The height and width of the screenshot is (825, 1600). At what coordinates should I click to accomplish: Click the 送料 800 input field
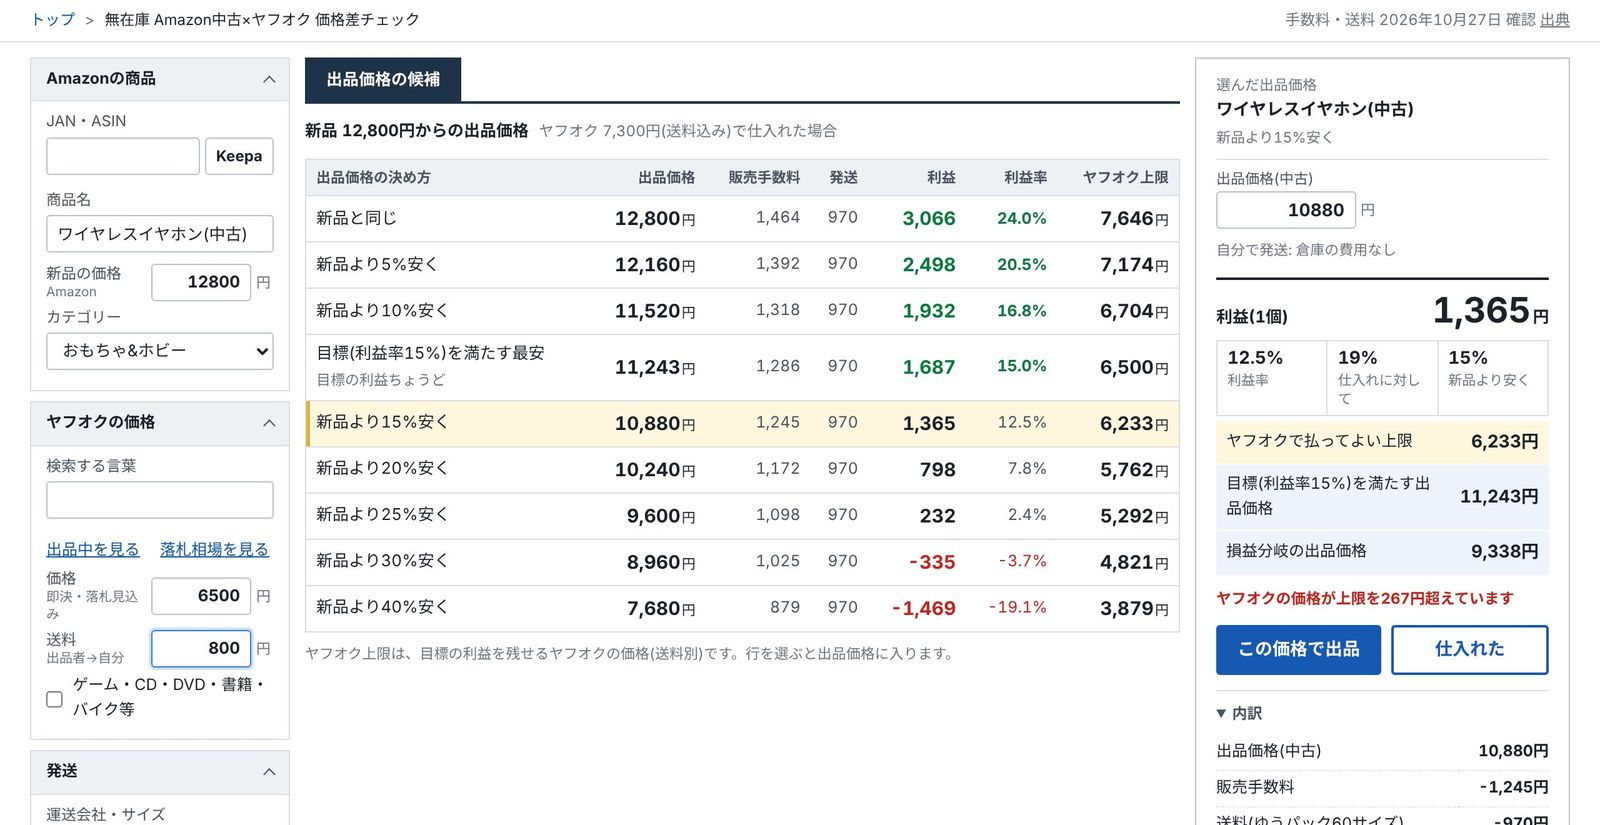(x=201, y=648)
